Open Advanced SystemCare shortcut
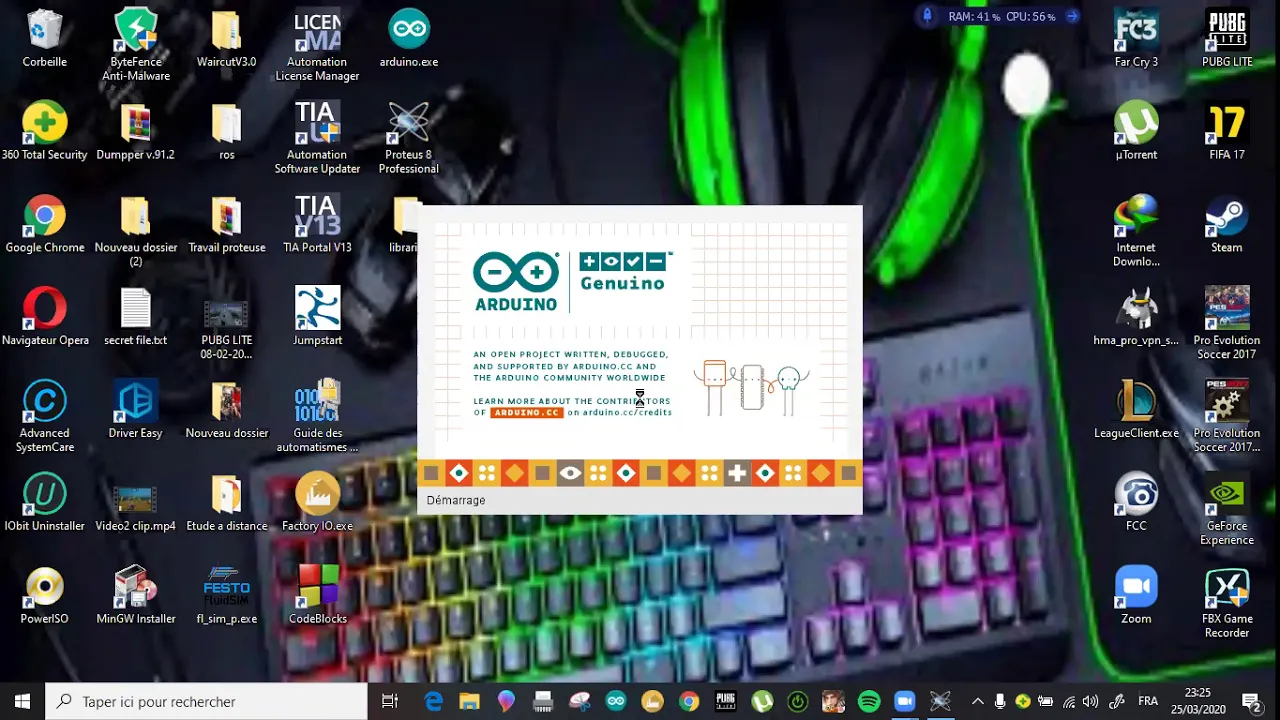This screenshot has height=720, width=1280. click(45, 417)
